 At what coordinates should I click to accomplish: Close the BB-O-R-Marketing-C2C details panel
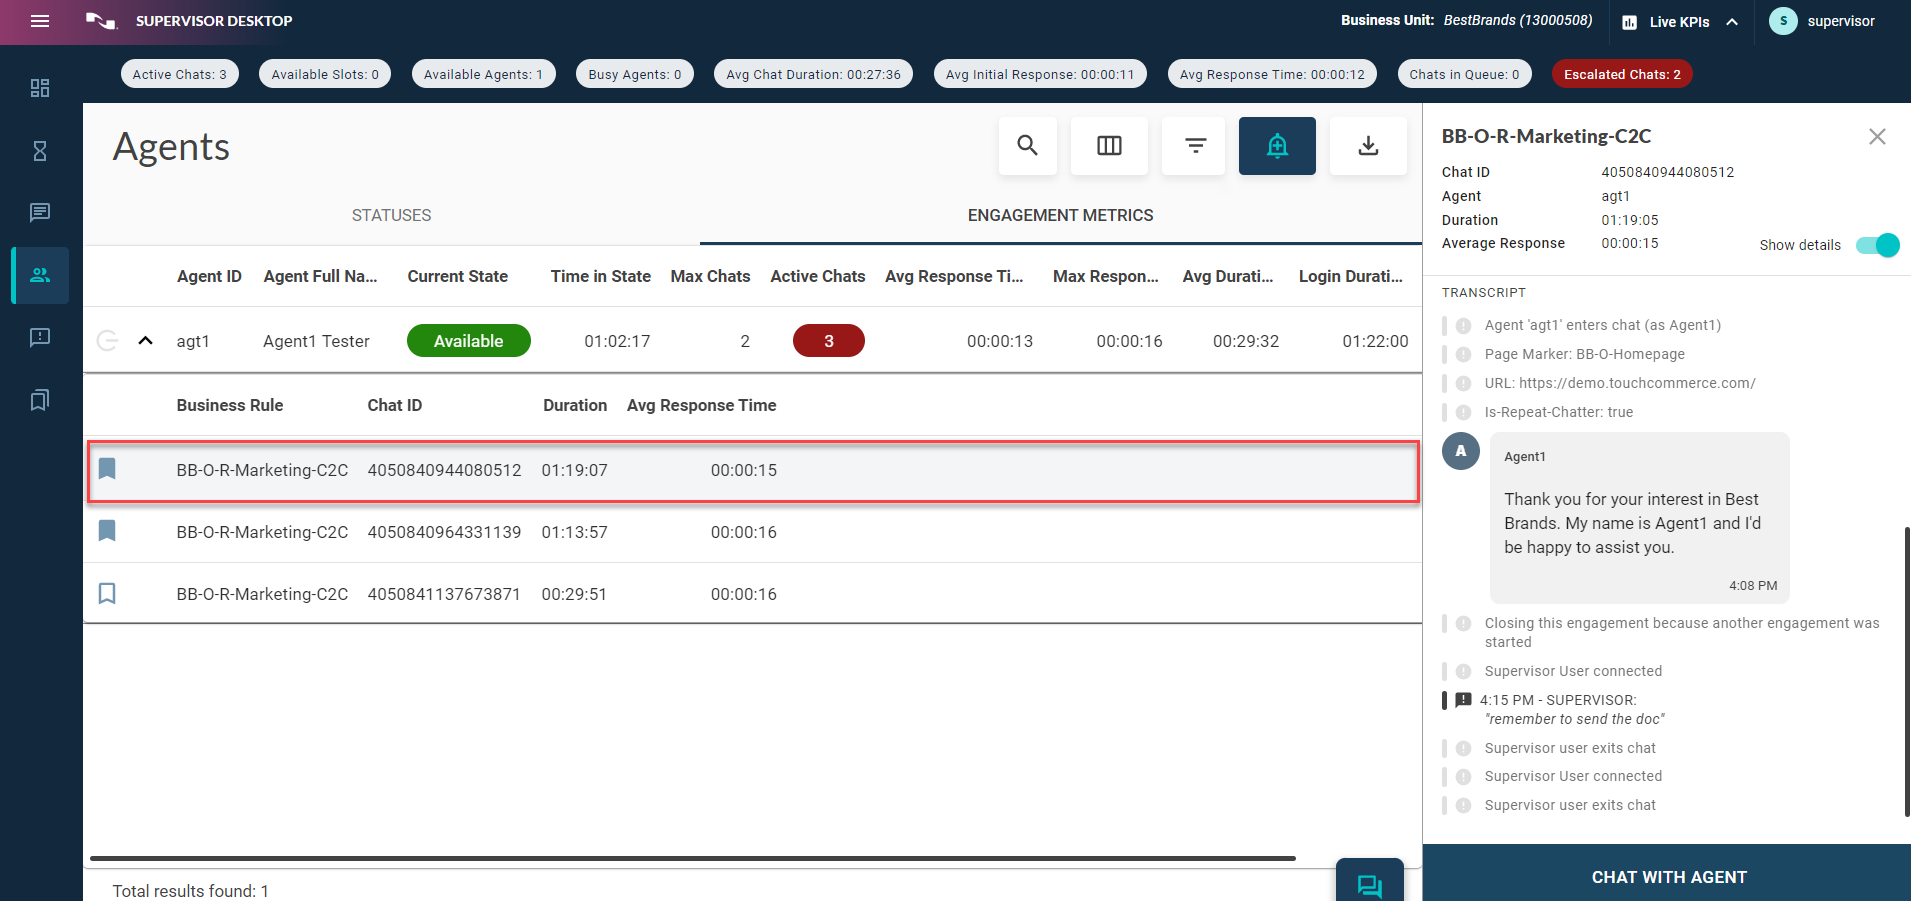(1877, 137)
